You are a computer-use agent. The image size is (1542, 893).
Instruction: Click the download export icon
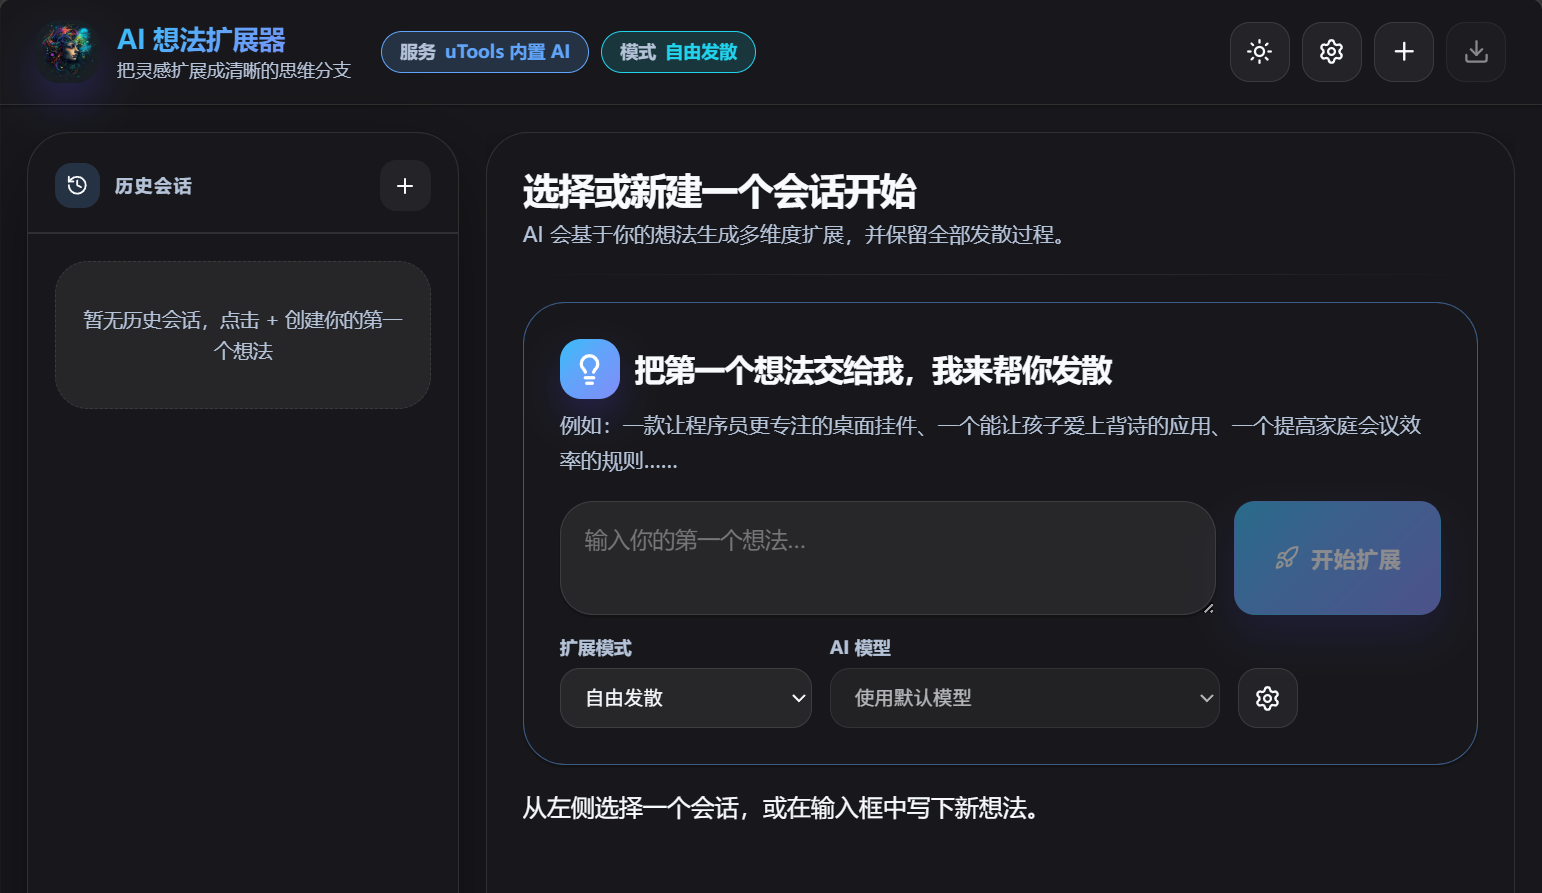(x=1476, y=52)
